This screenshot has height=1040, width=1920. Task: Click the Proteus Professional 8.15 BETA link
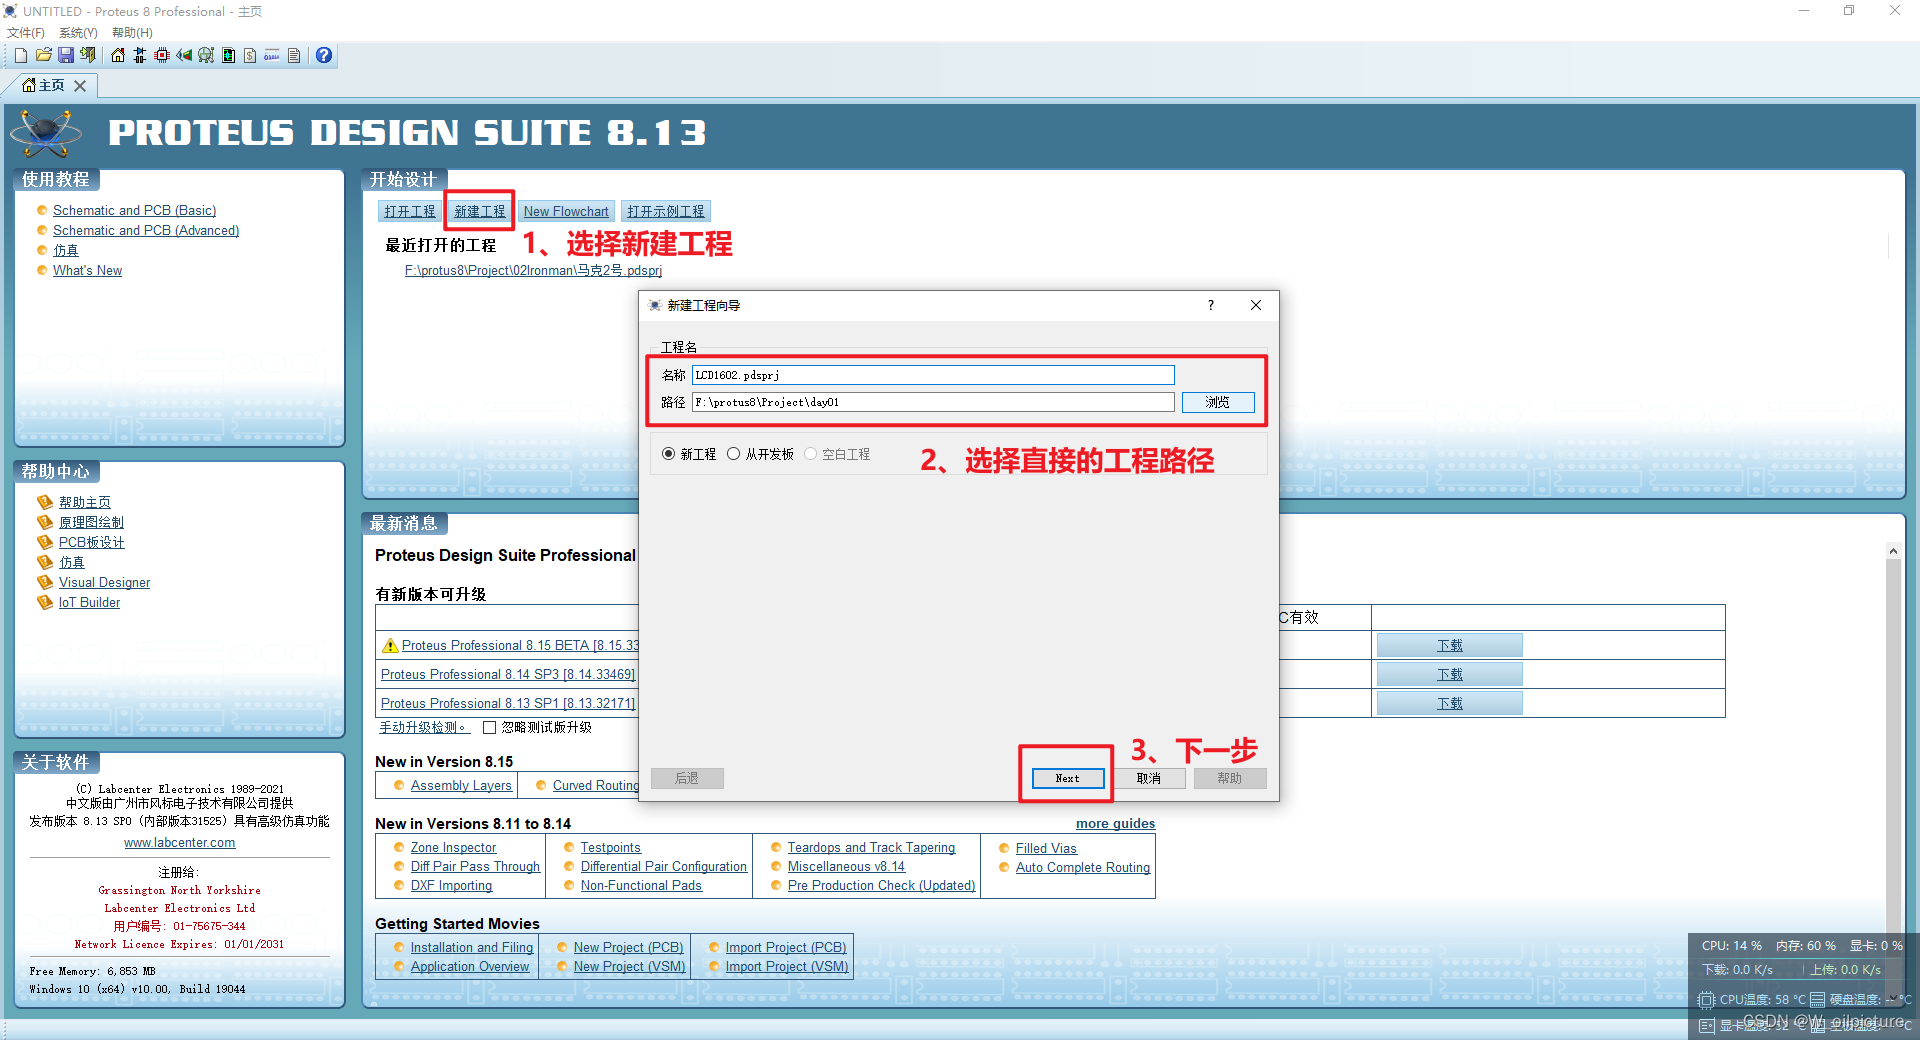[x=520, y=645]
